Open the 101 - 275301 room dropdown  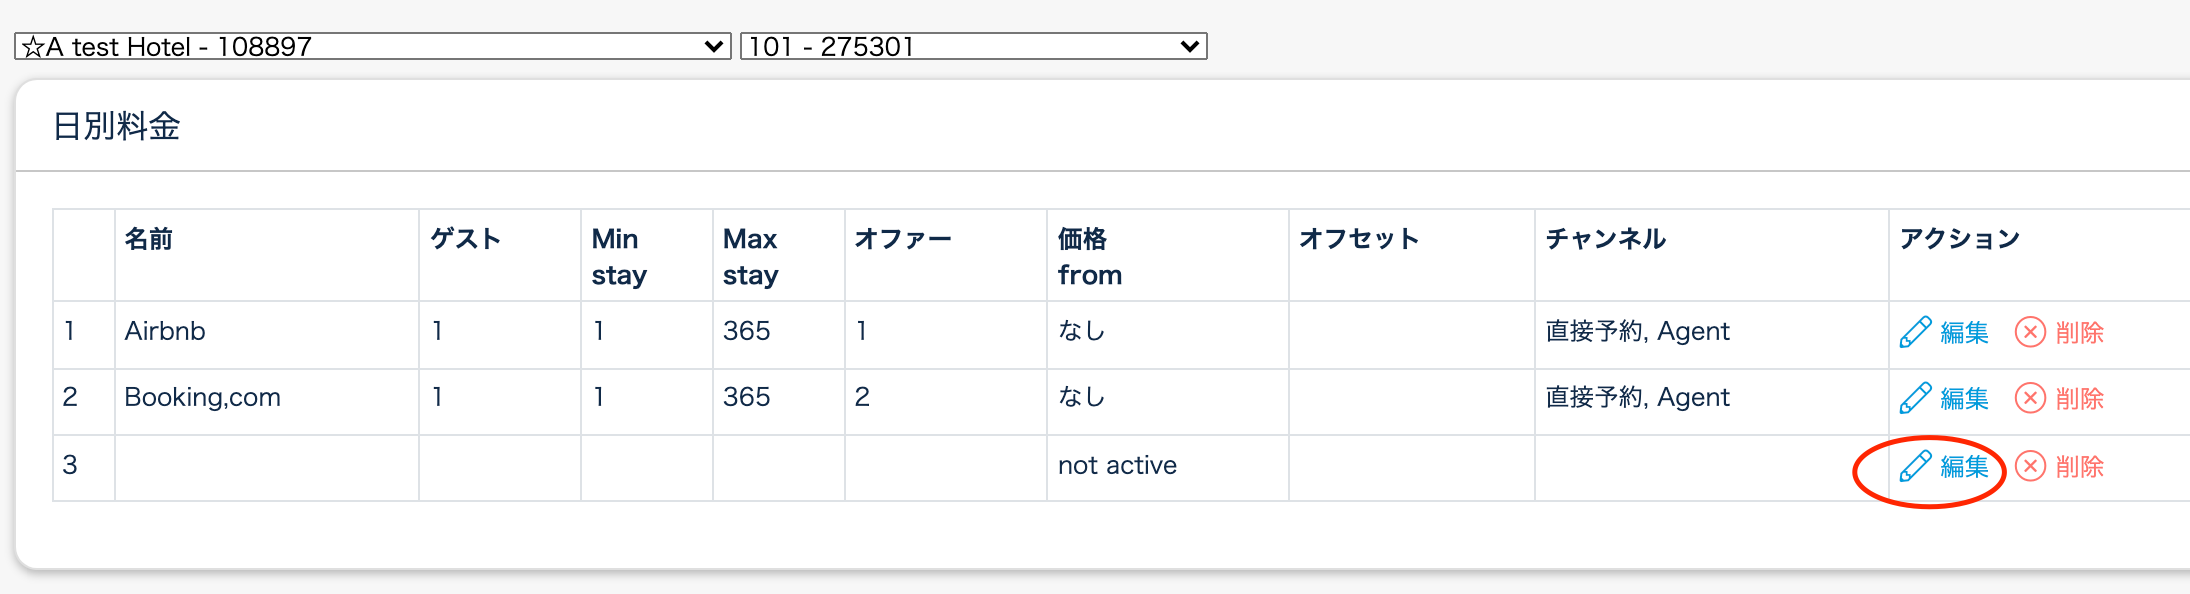point(973,46)
